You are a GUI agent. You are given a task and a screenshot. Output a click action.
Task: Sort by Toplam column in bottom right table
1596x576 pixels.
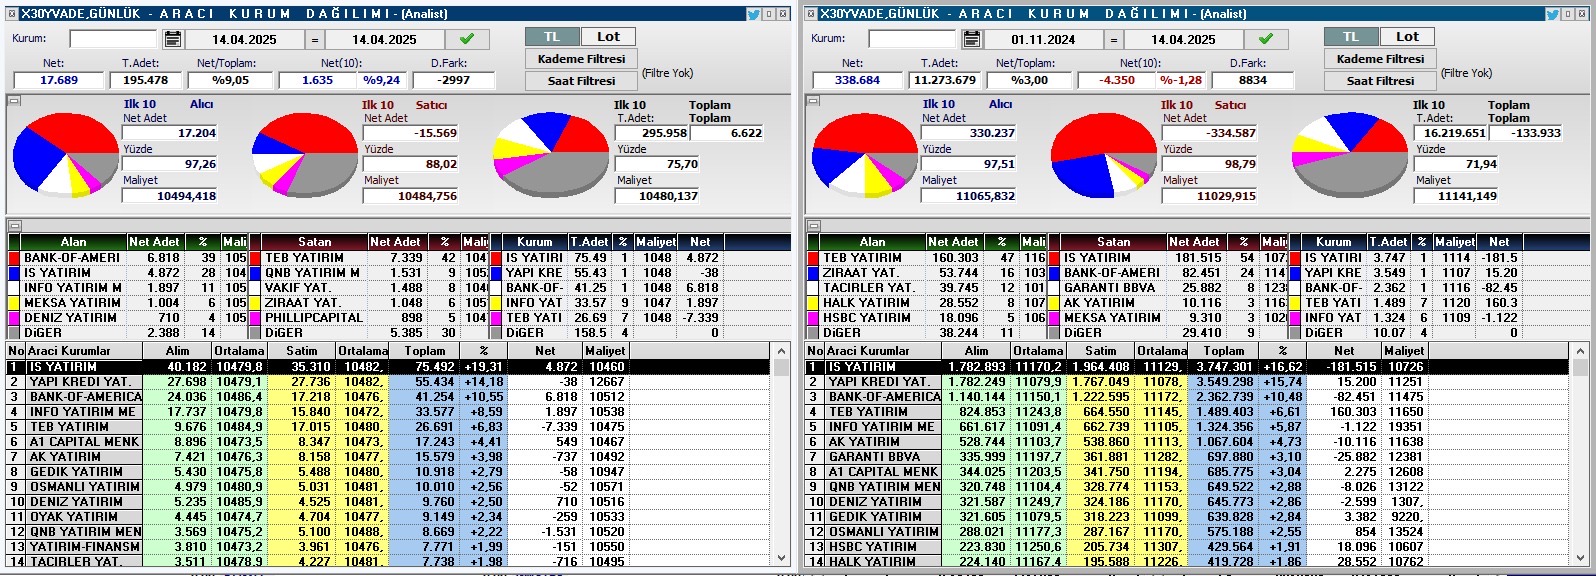click(1224, 351)
